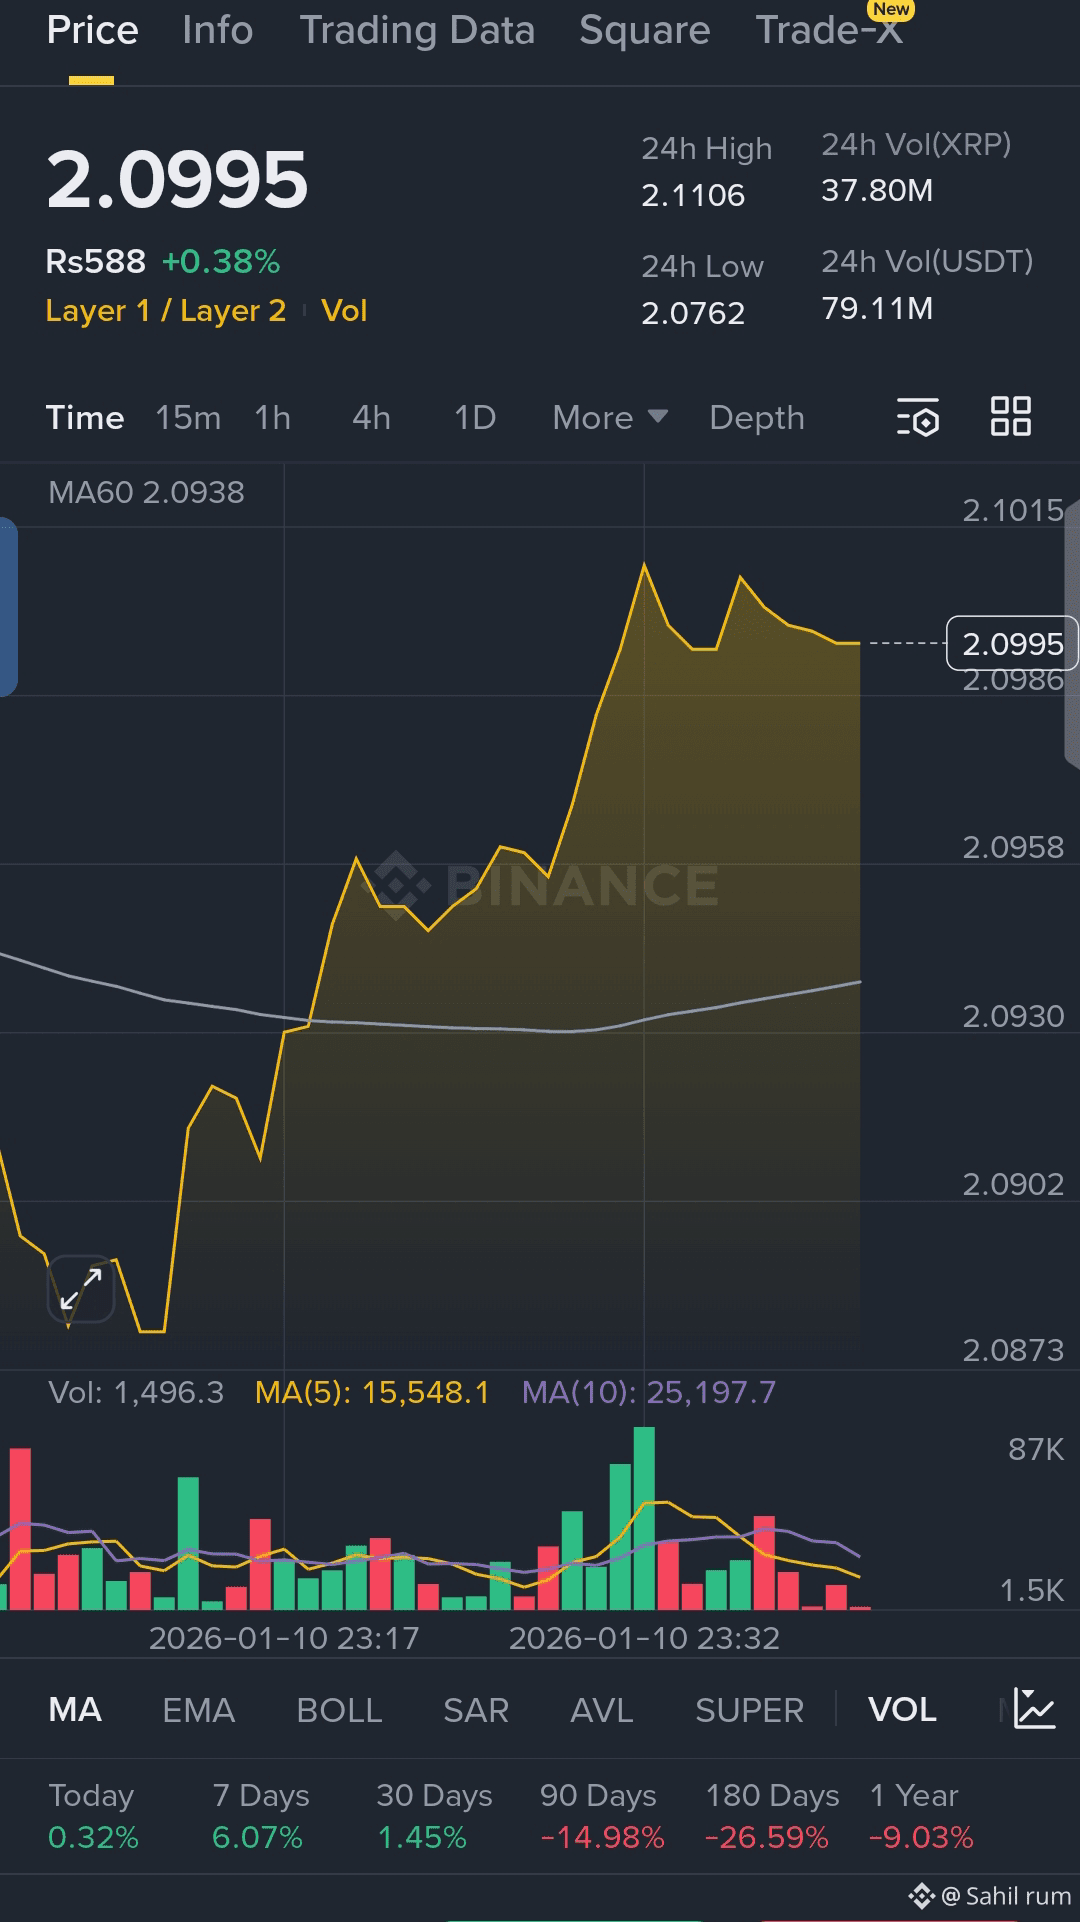This screenshot has height=1922, width=1080.
Task: Tap the 24h Vol(USDT) value 79.11M
Action: pos(877,308)
